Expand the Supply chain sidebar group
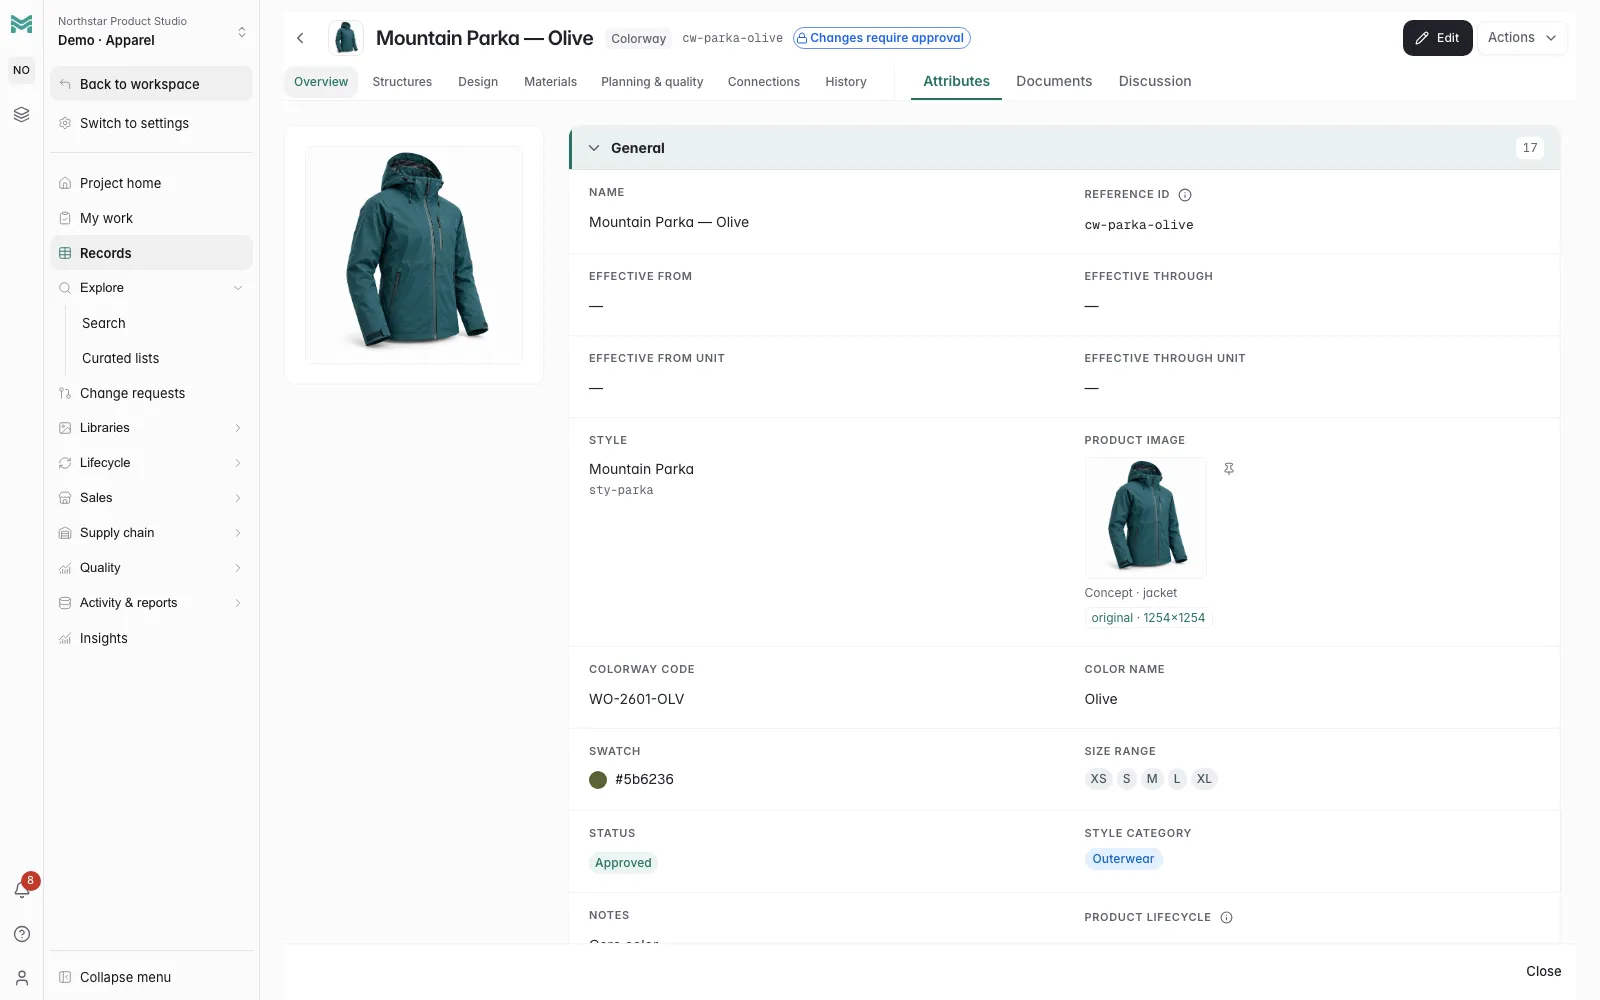The height and width of the screenshot is (1000, 1600). [151, 533]
